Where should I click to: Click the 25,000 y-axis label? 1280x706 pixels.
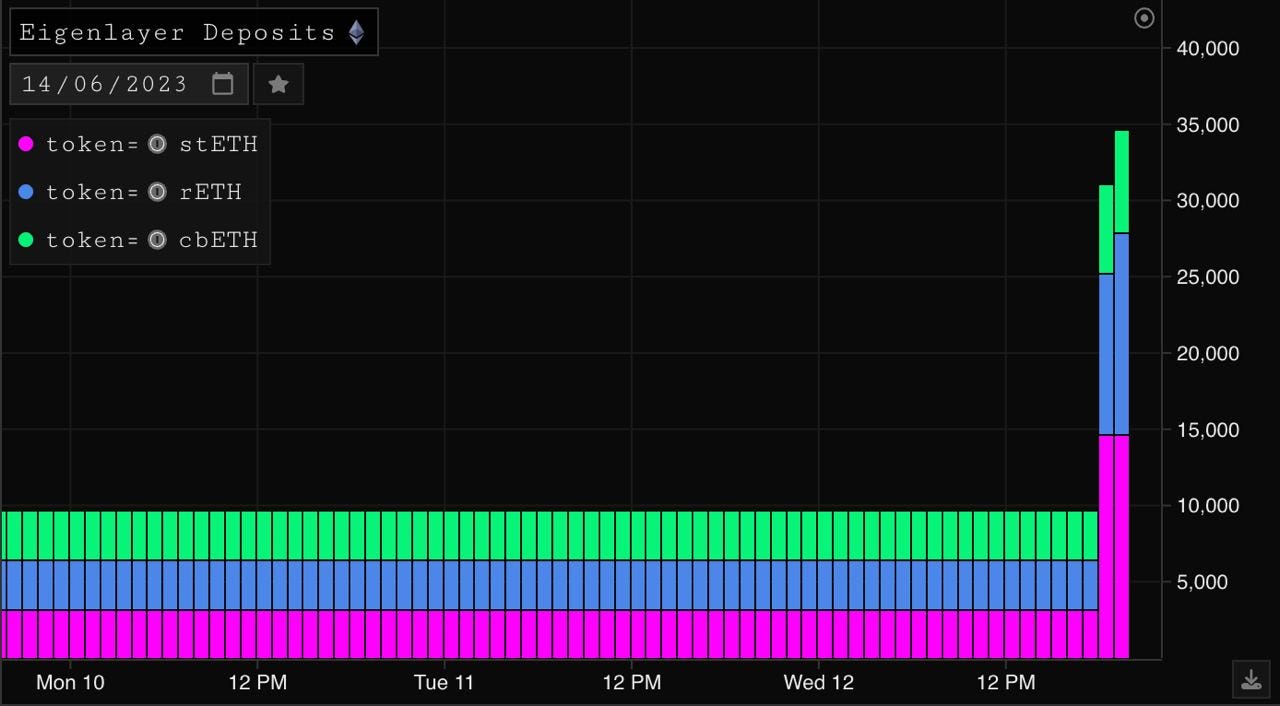(1207, 277)
